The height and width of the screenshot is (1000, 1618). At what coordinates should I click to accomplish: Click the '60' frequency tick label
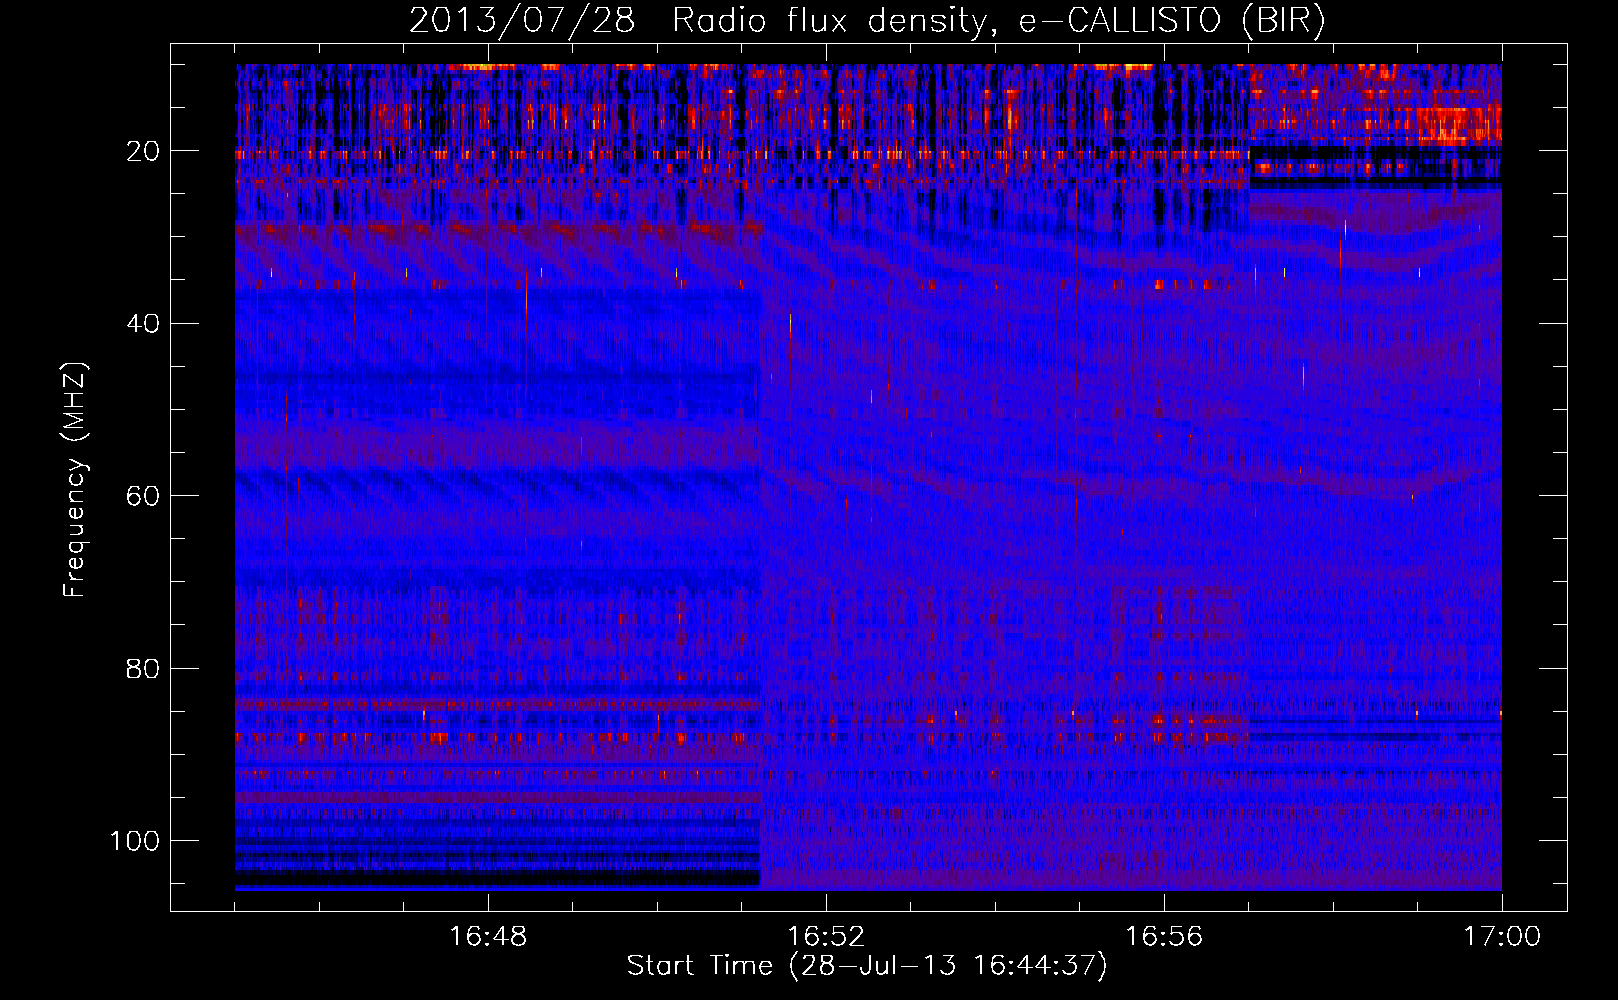143,497
